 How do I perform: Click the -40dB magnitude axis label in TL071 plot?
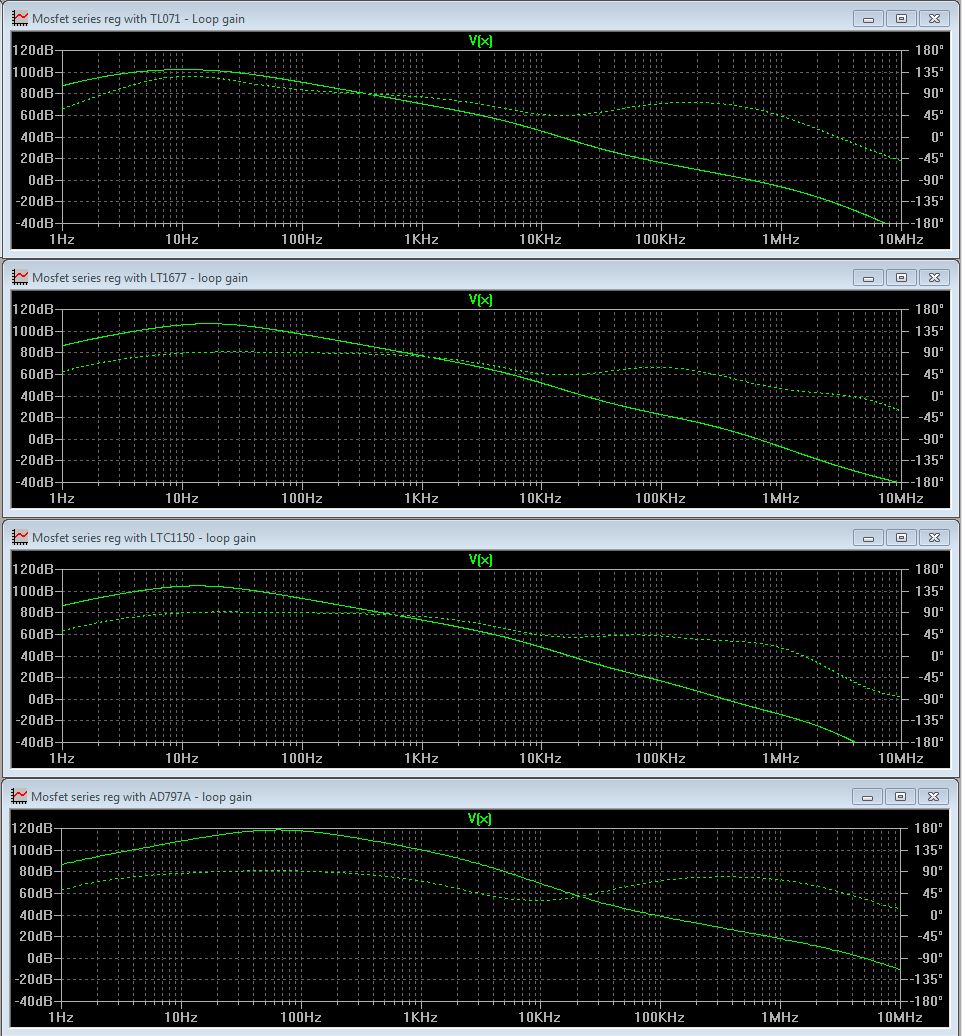[34, 223]
